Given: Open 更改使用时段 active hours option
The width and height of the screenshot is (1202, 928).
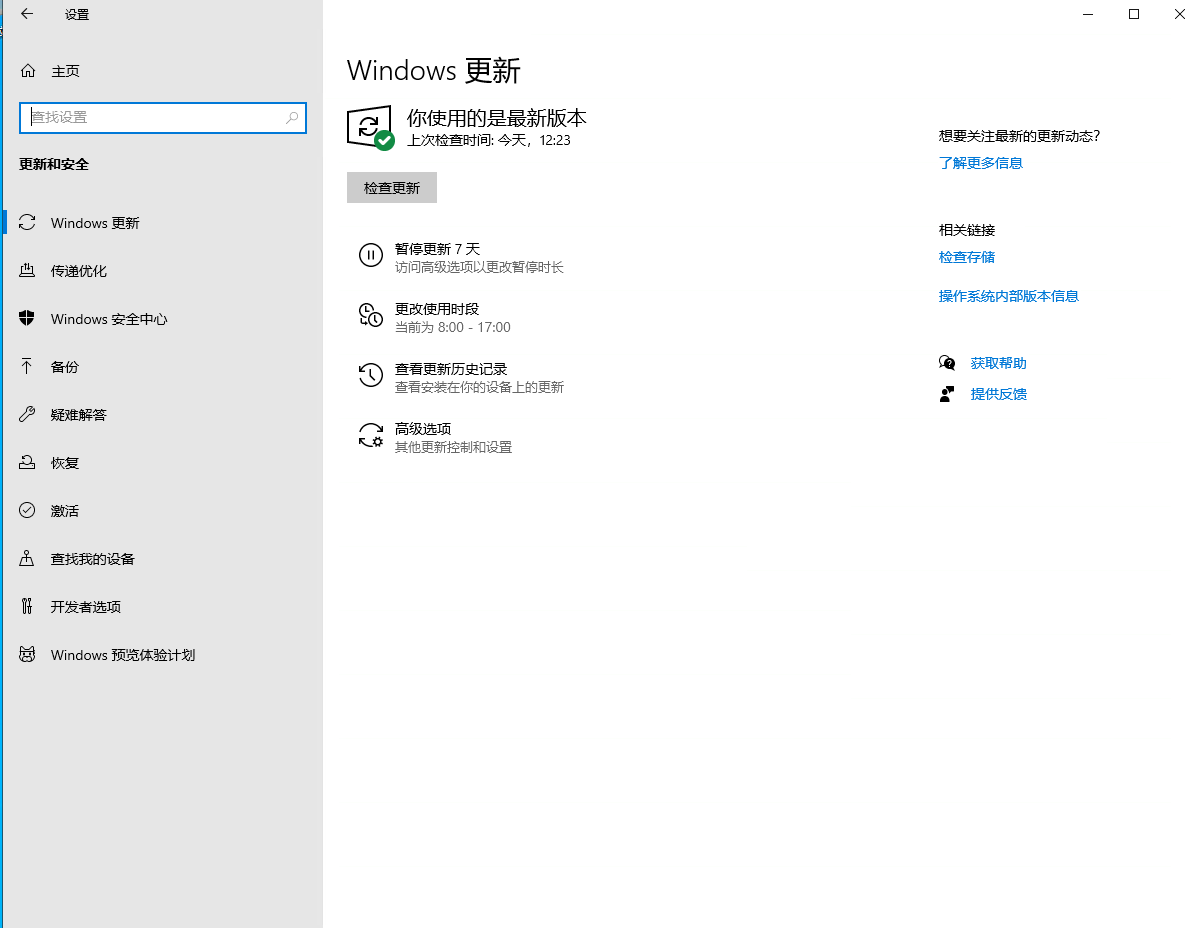Looking at the screenshot, I should (435, 317).
